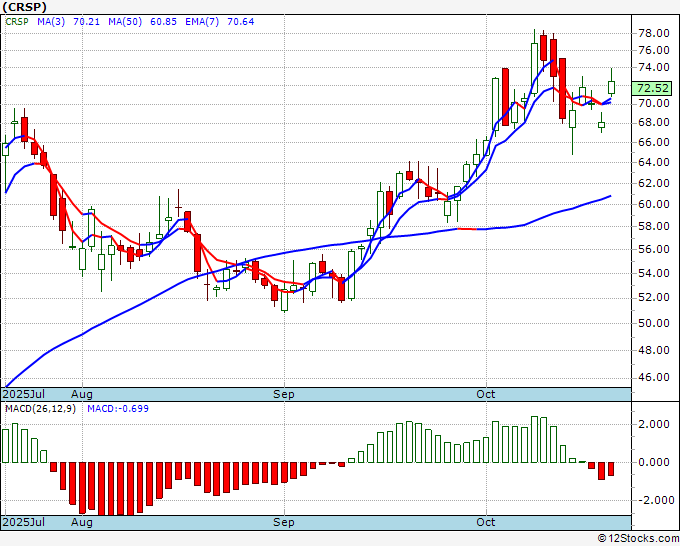The height and width of the screenshot is (546, 680).
Task: Click the MA(3) indicator label
Action: point(51,22)
